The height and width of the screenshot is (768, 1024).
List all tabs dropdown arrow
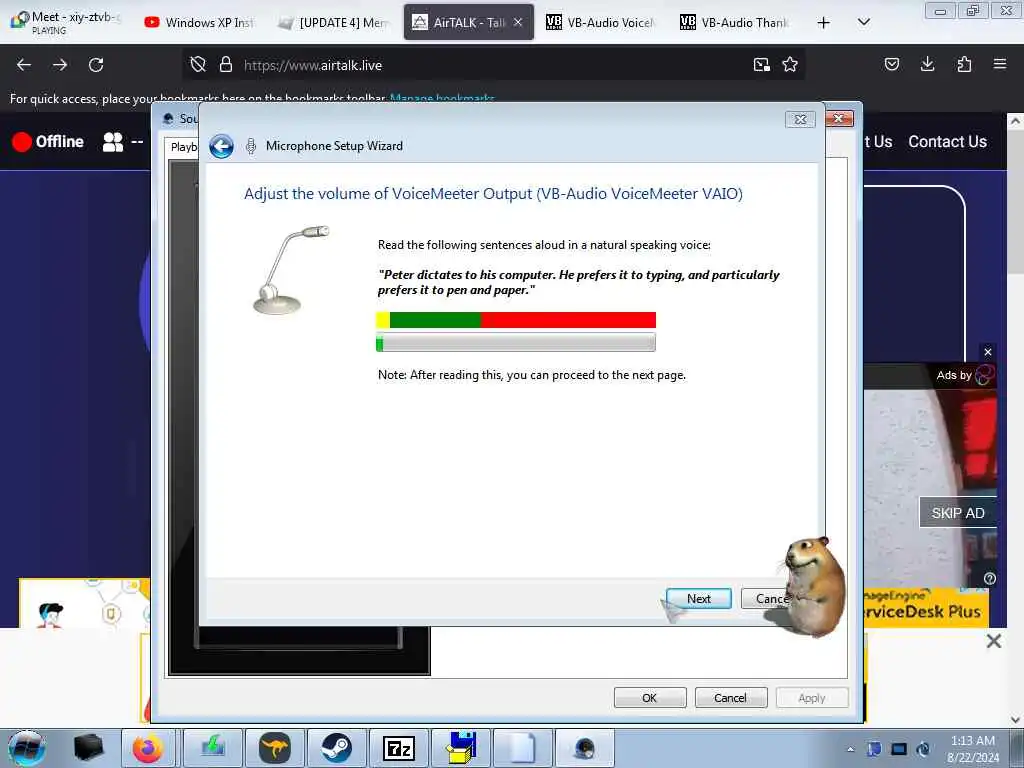(863, 22)
